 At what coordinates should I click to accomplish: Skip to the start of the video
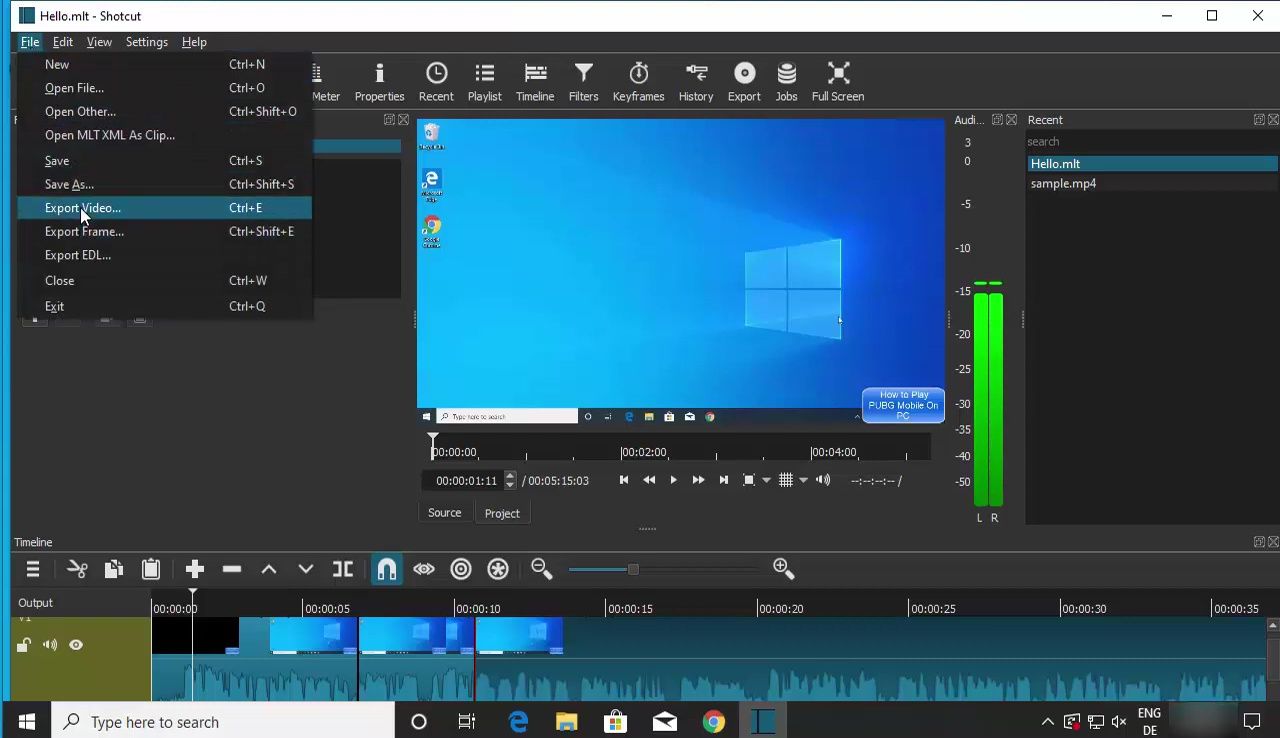624,480
